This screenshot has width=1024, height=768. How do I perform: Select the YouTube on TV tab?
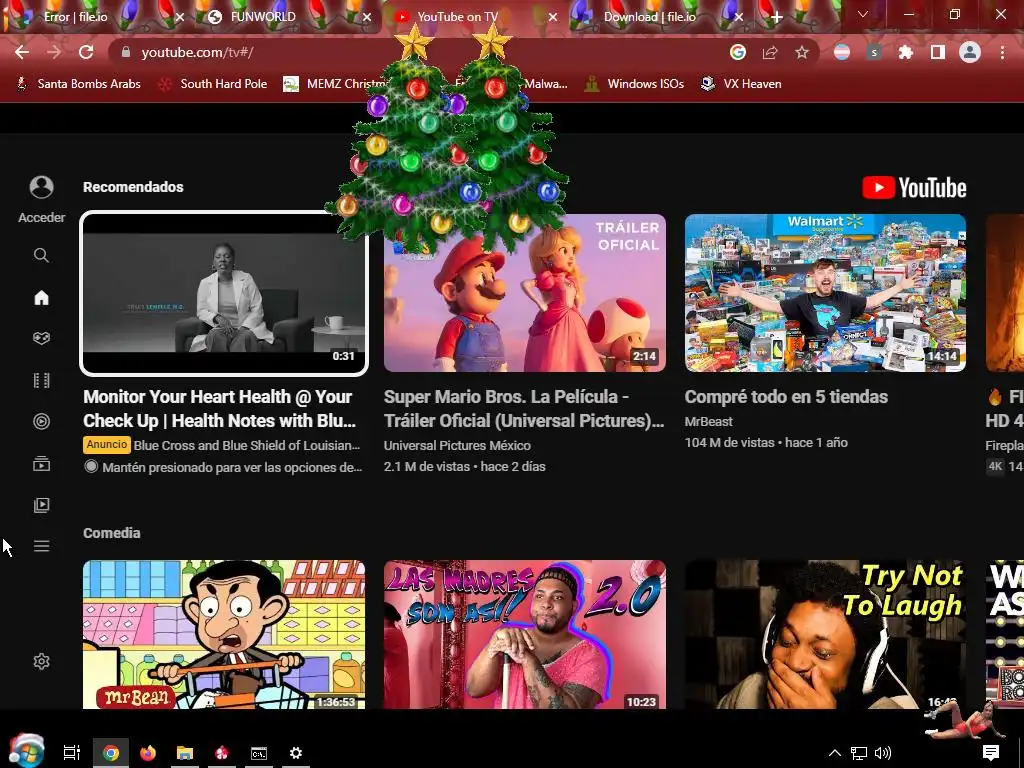tap(457, 17)
